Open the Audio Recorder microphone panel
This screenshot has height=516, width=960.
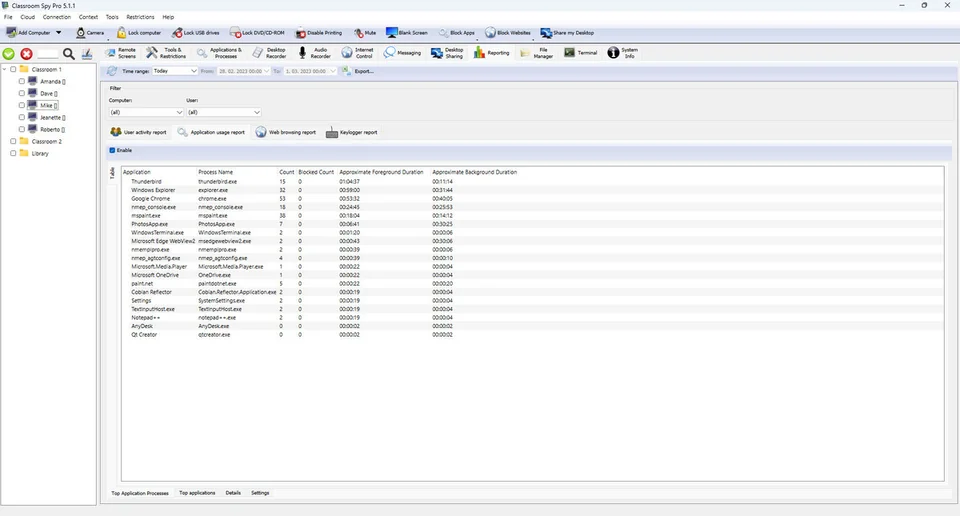click(315, 53)
